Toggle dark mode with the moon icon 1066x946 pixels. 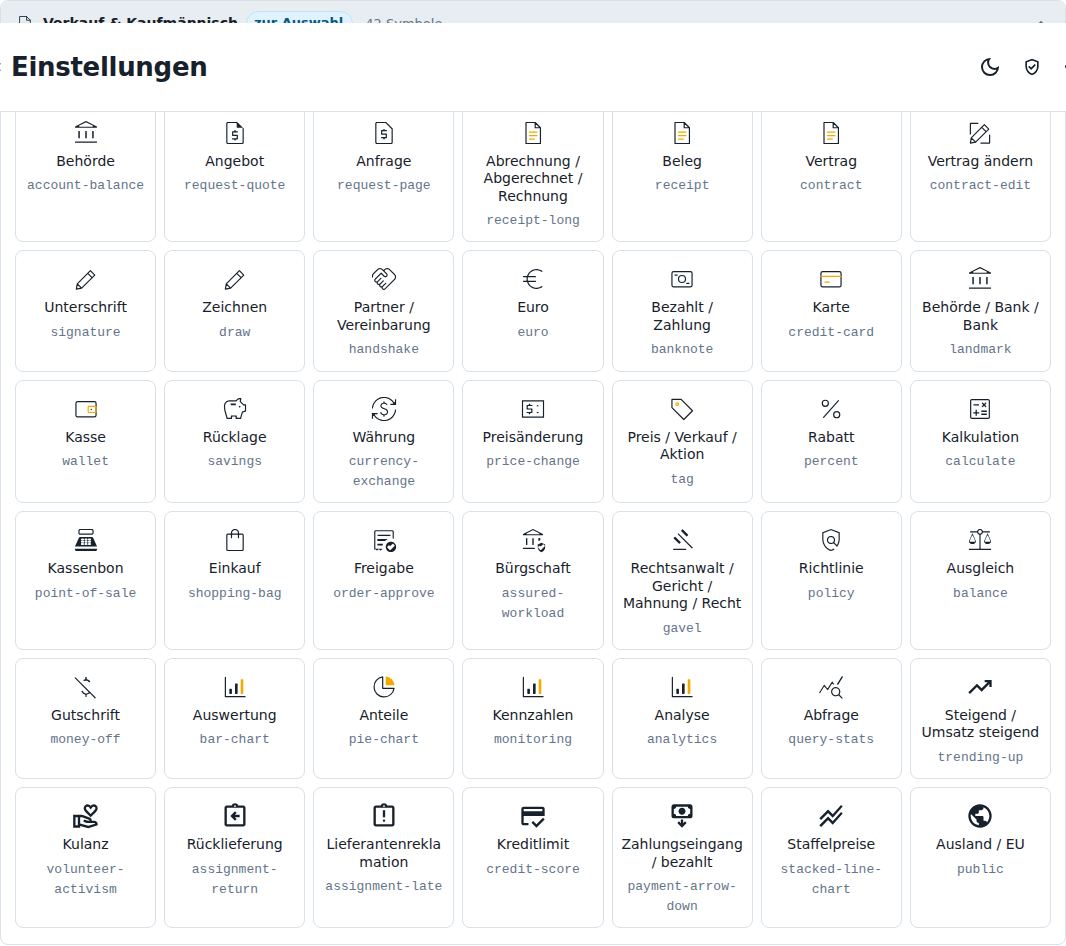click(990, 67)
